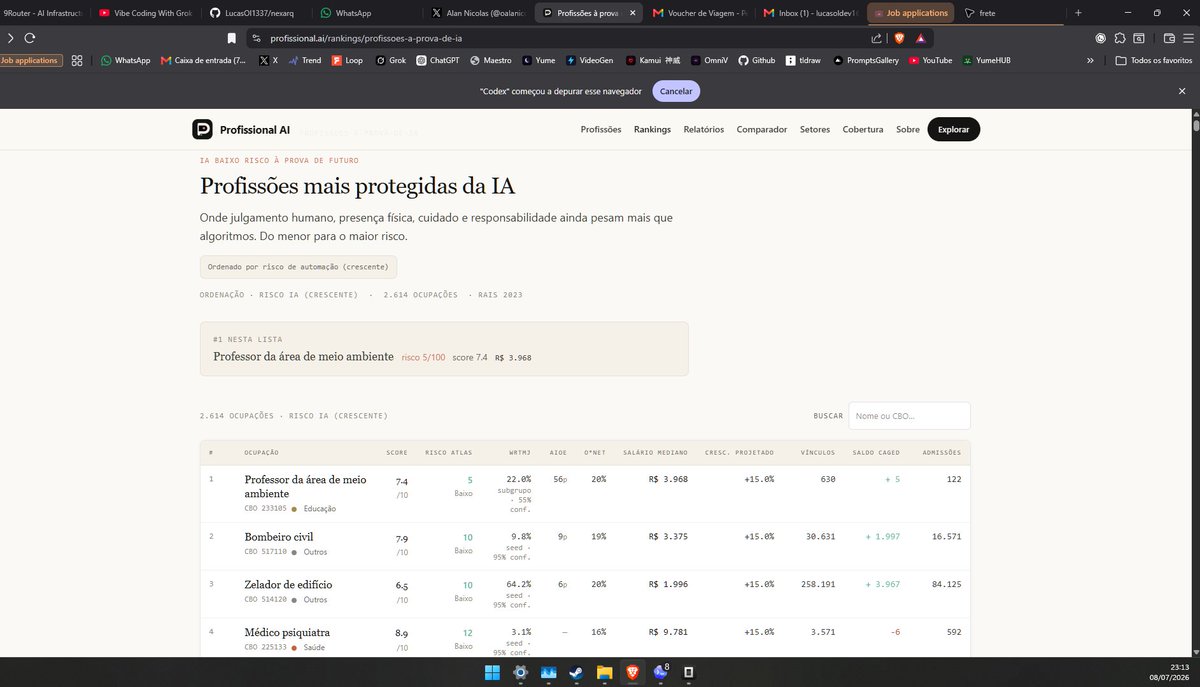Open the Settings gear in the taskbar
The height and width of the screenshot is (687, 1200).
[x=520, y=672]
